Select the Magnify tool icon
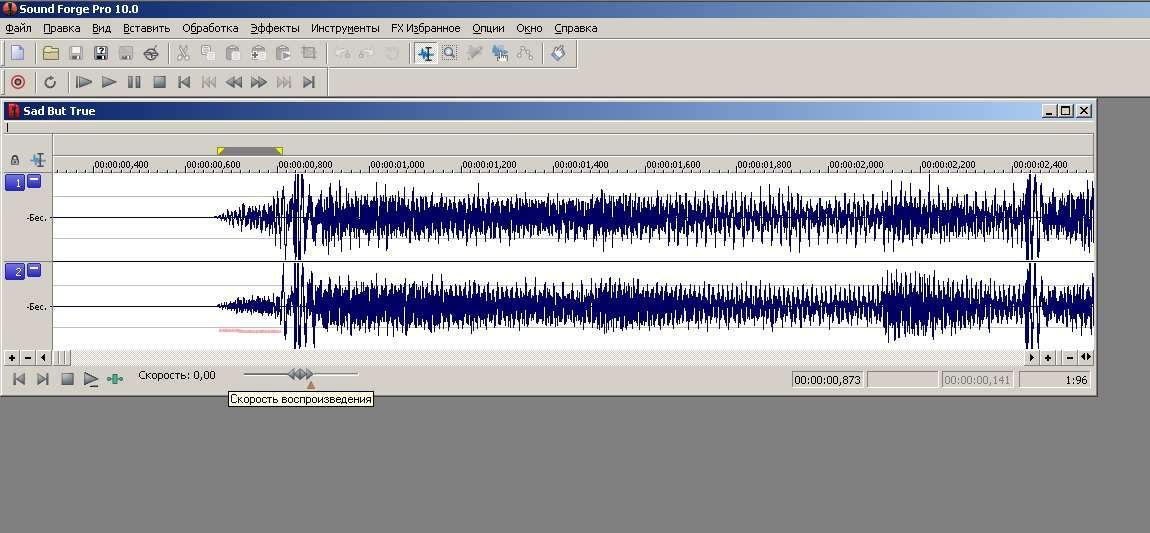Screen dimensions: 1150x533 point(450,53)
